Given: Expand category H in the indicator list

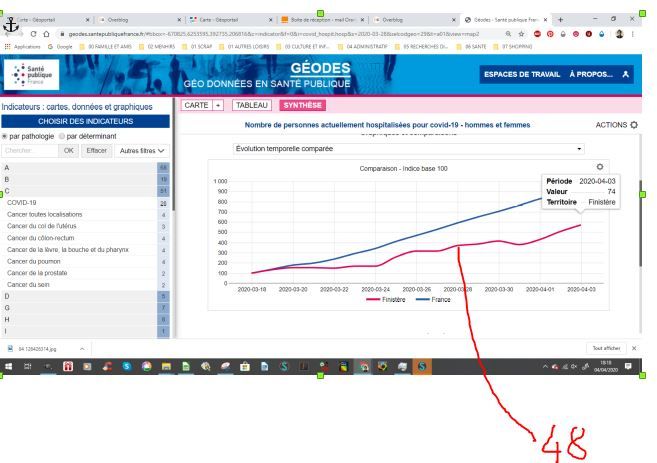Looking at the screenshot, I should [x=85, y=320].
